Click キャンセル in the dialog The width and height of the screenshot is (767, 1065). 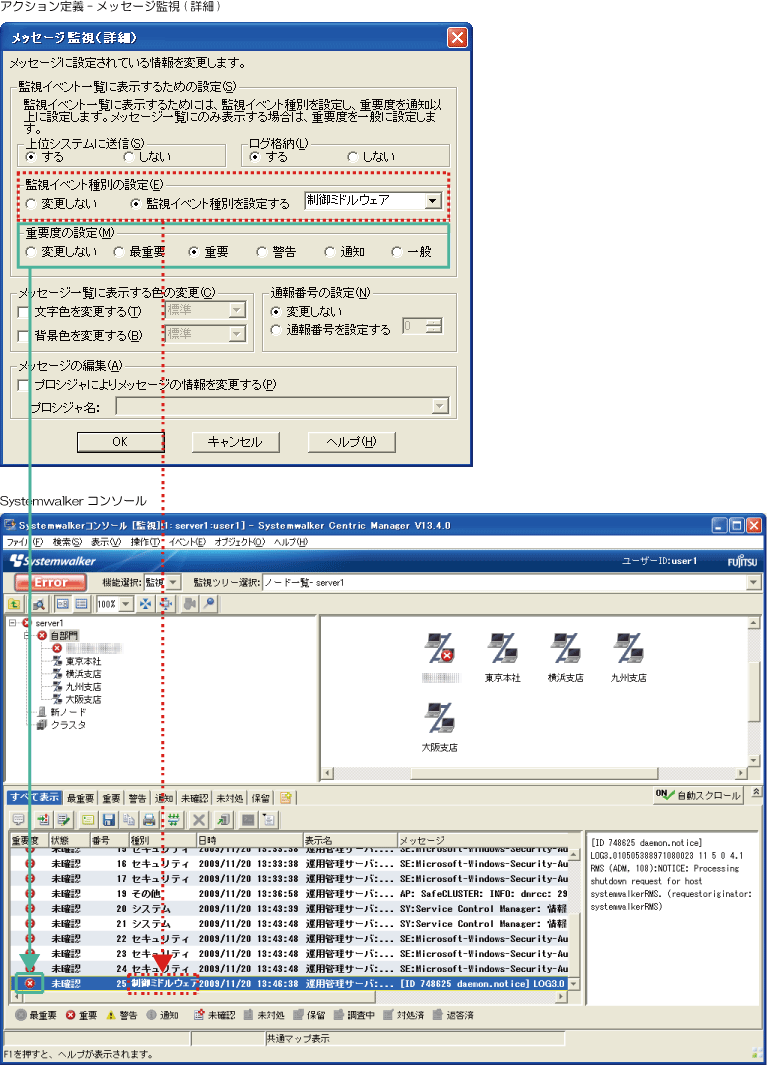coord(235,442)
